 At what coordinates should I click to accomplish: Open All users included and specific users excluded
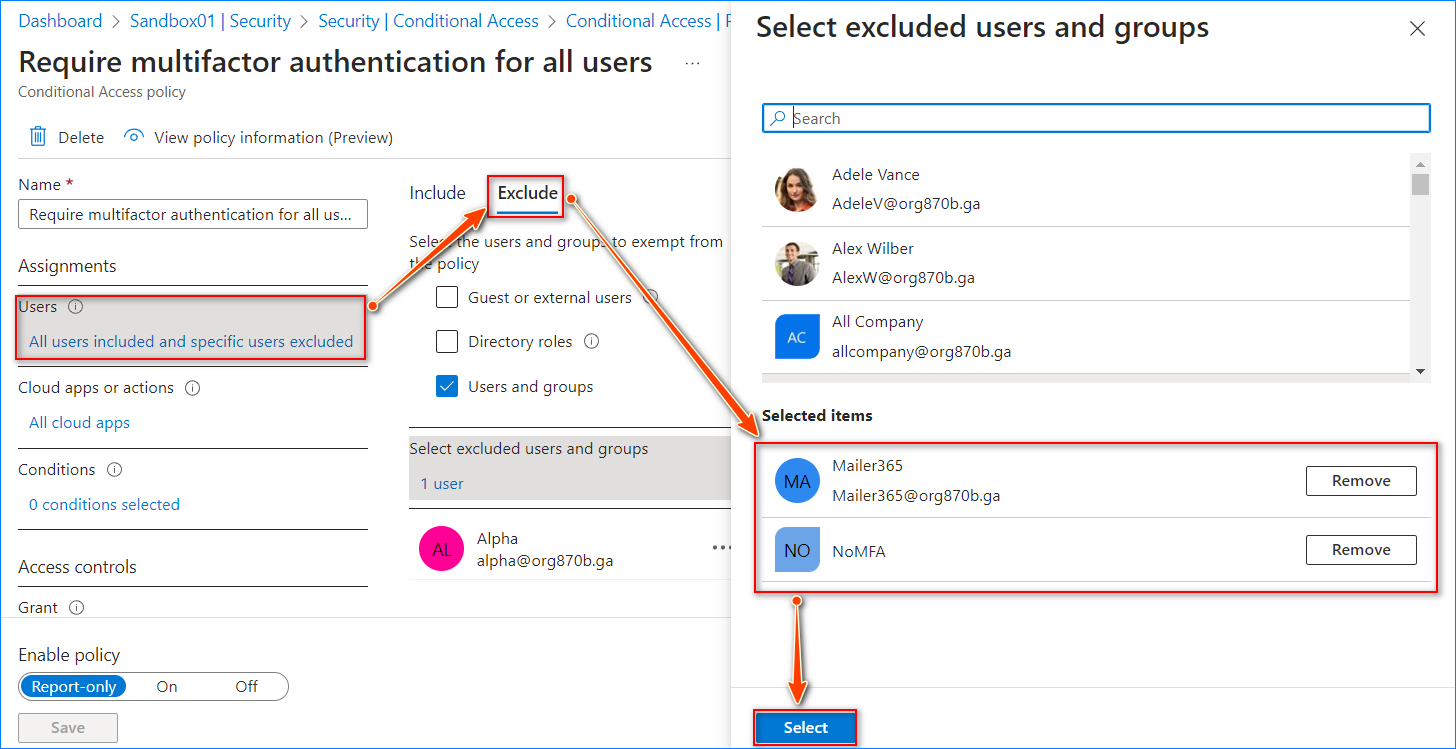[x=191, y=342]
